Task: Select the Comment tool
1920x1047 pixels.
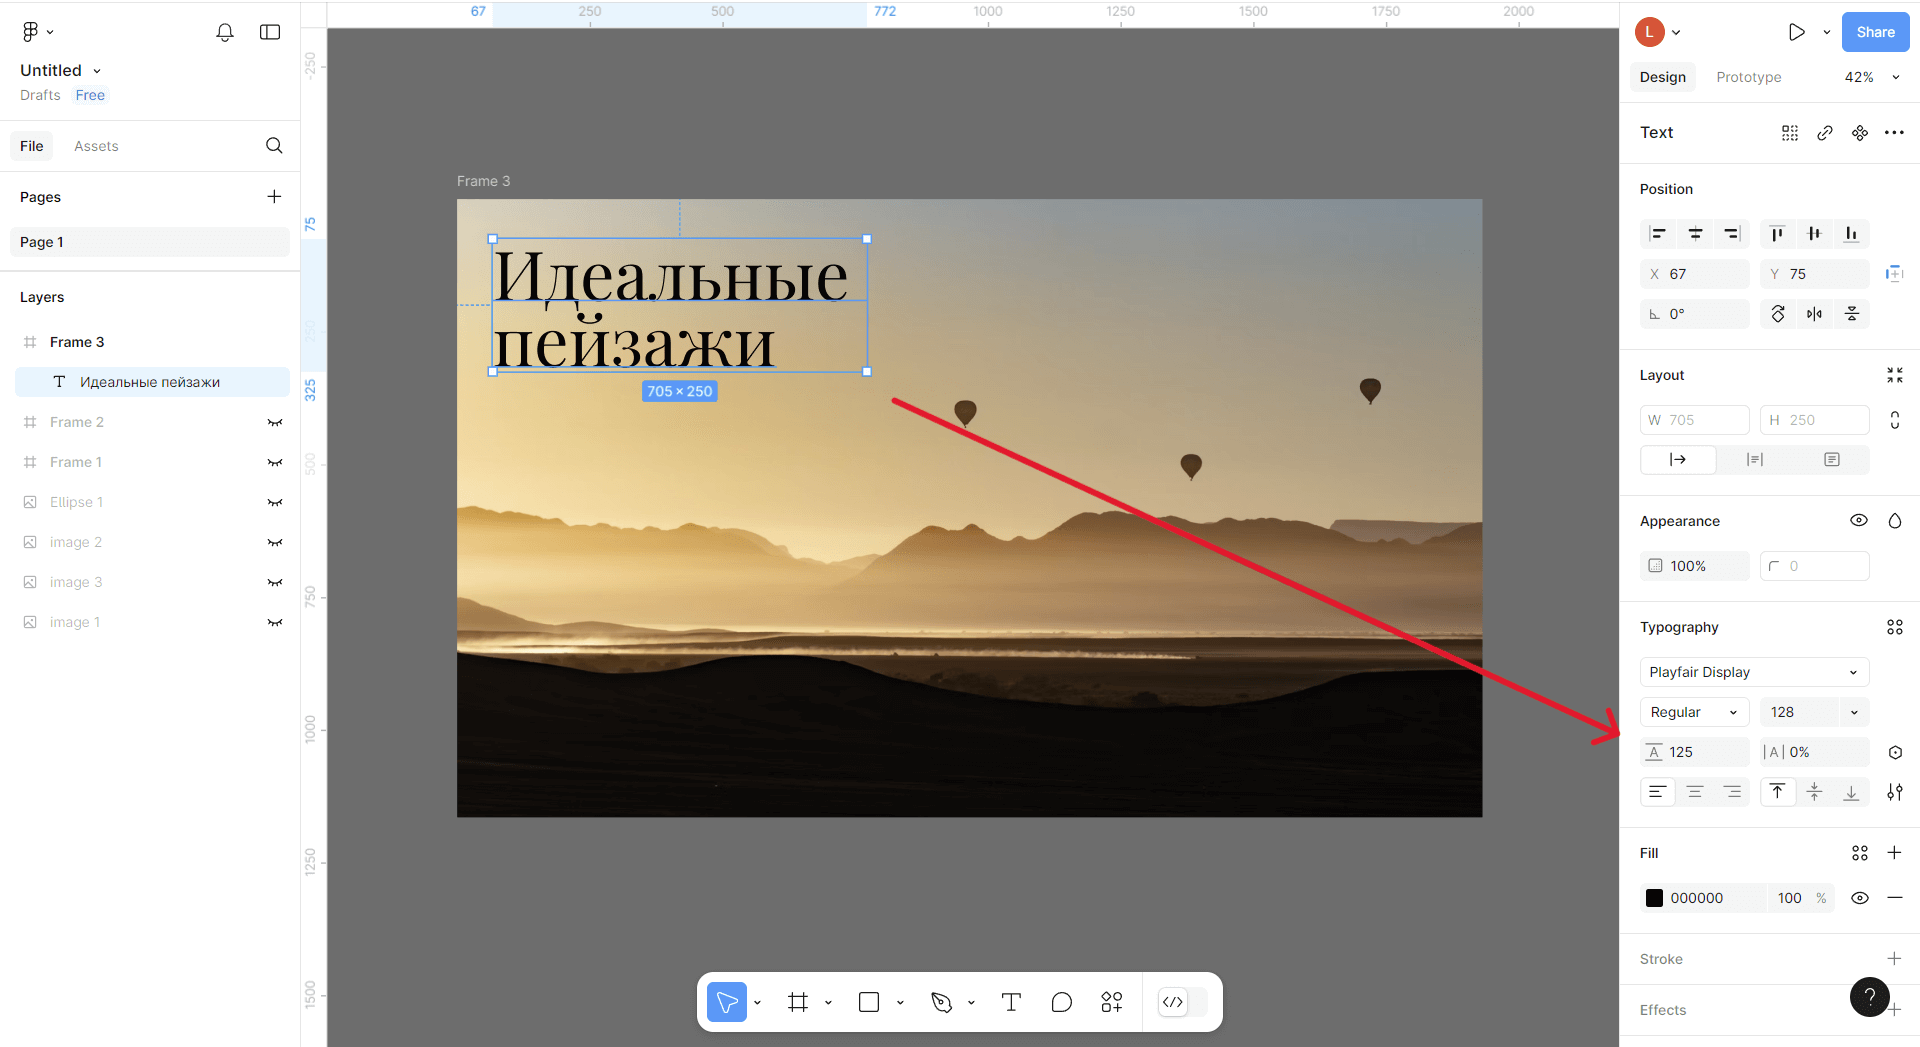Action: (x=1062, y=1002)
